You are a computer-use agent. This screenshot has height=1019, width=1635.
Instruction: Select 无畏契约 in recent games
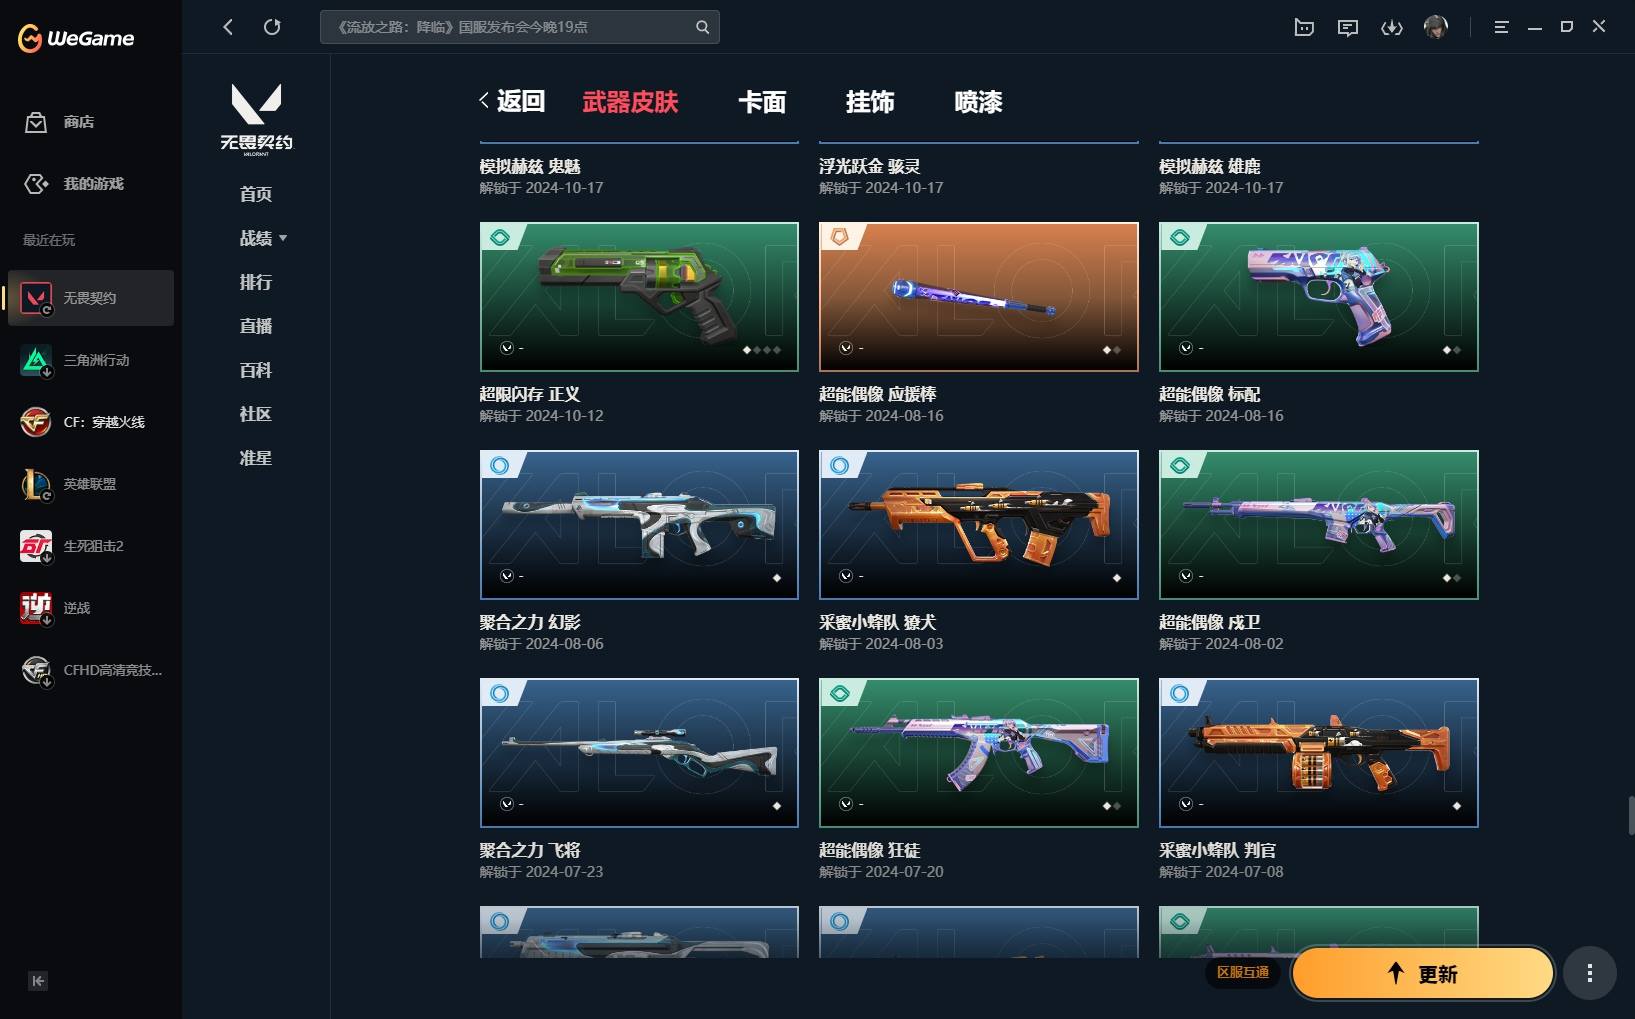click(91, 298)
